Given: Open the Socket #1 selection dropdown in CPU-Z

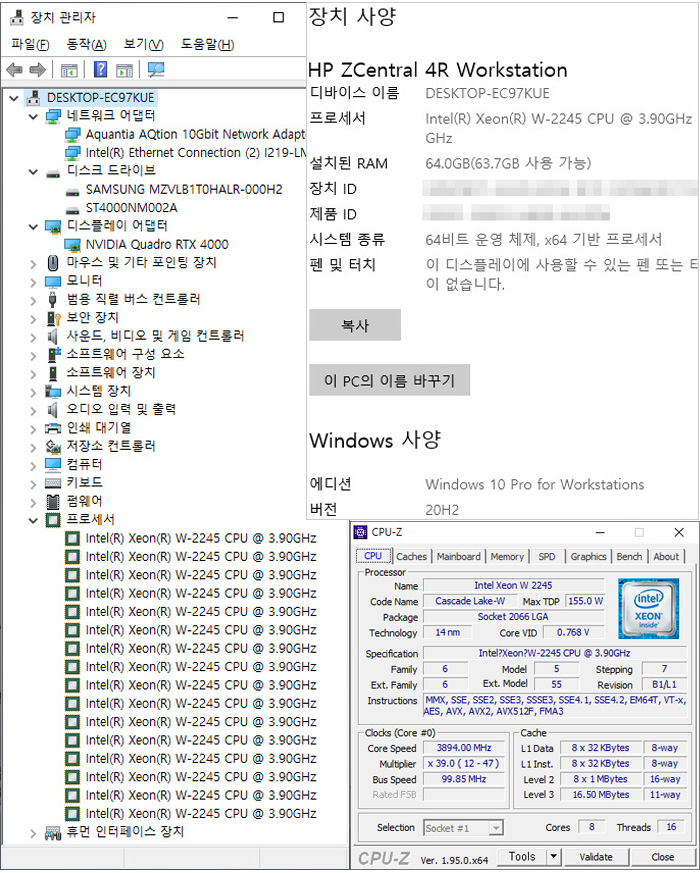Looking at the screenshot, I should coord(496,828).
